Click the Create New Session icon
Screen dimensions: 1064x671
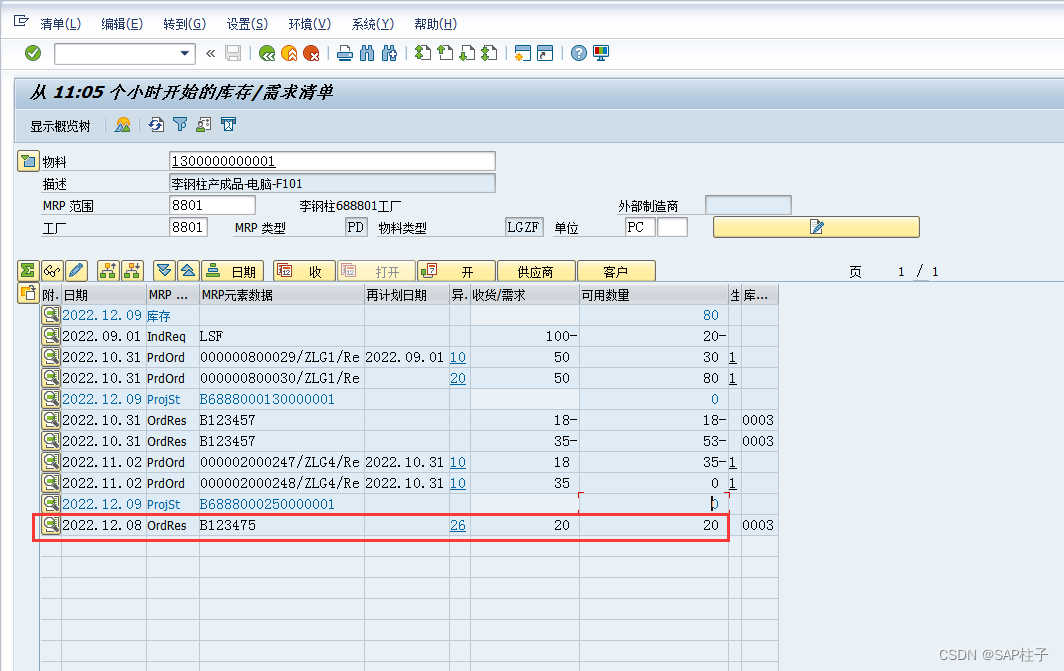click(x=522, y=53)
